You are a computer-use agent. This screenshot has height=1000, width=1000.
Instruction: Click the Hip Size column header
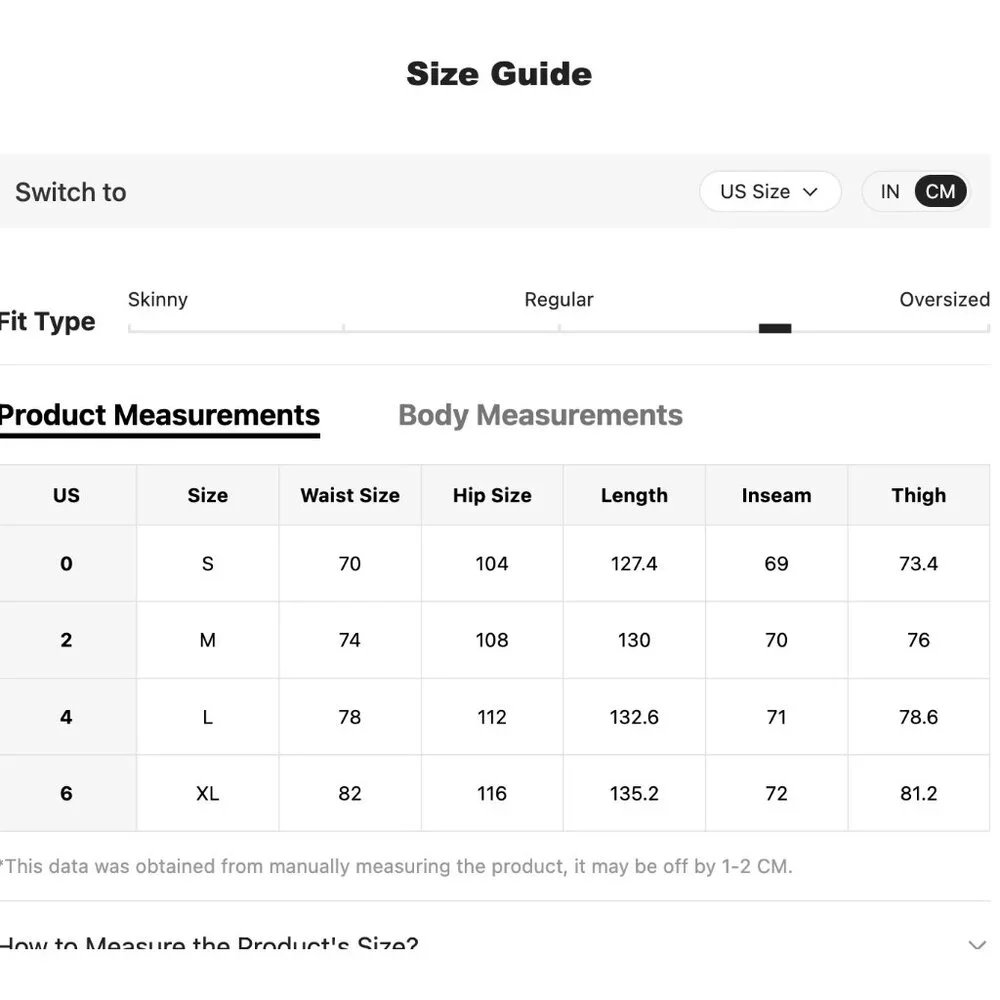point(492,495)
